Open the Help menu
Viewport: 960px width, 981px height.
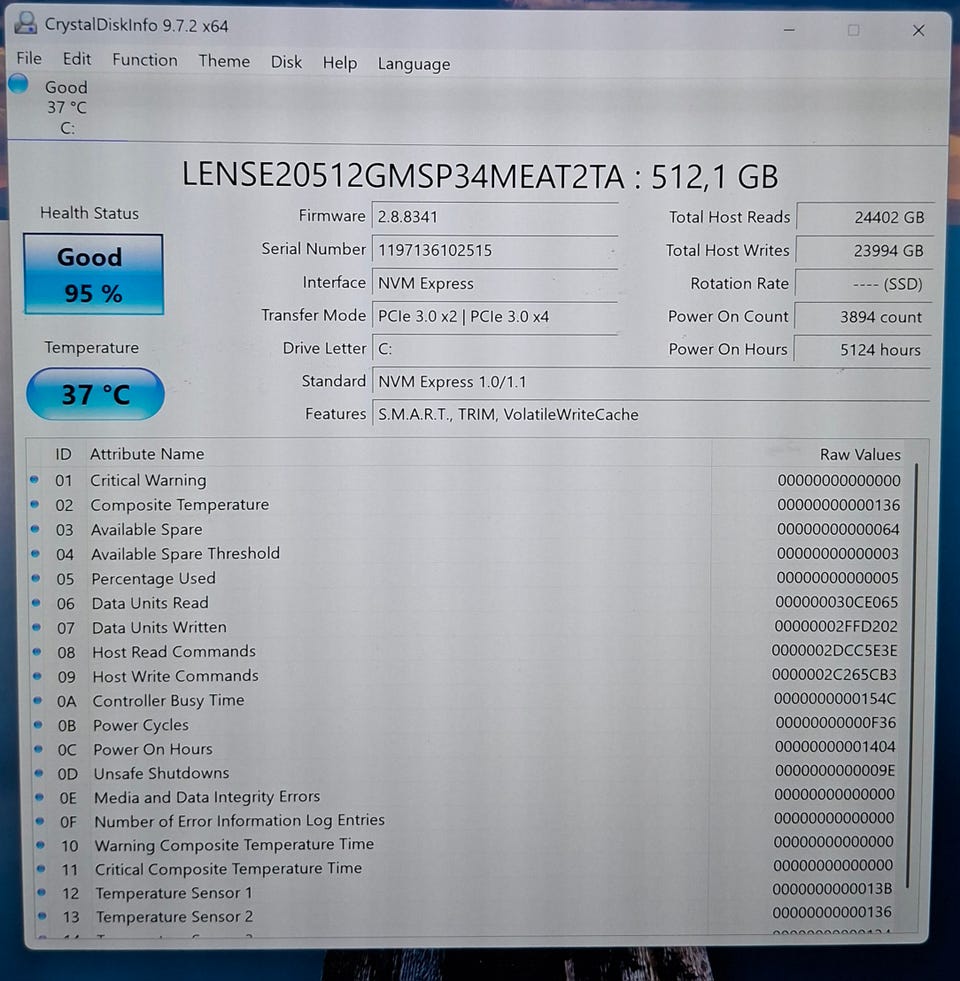(340, 63)
